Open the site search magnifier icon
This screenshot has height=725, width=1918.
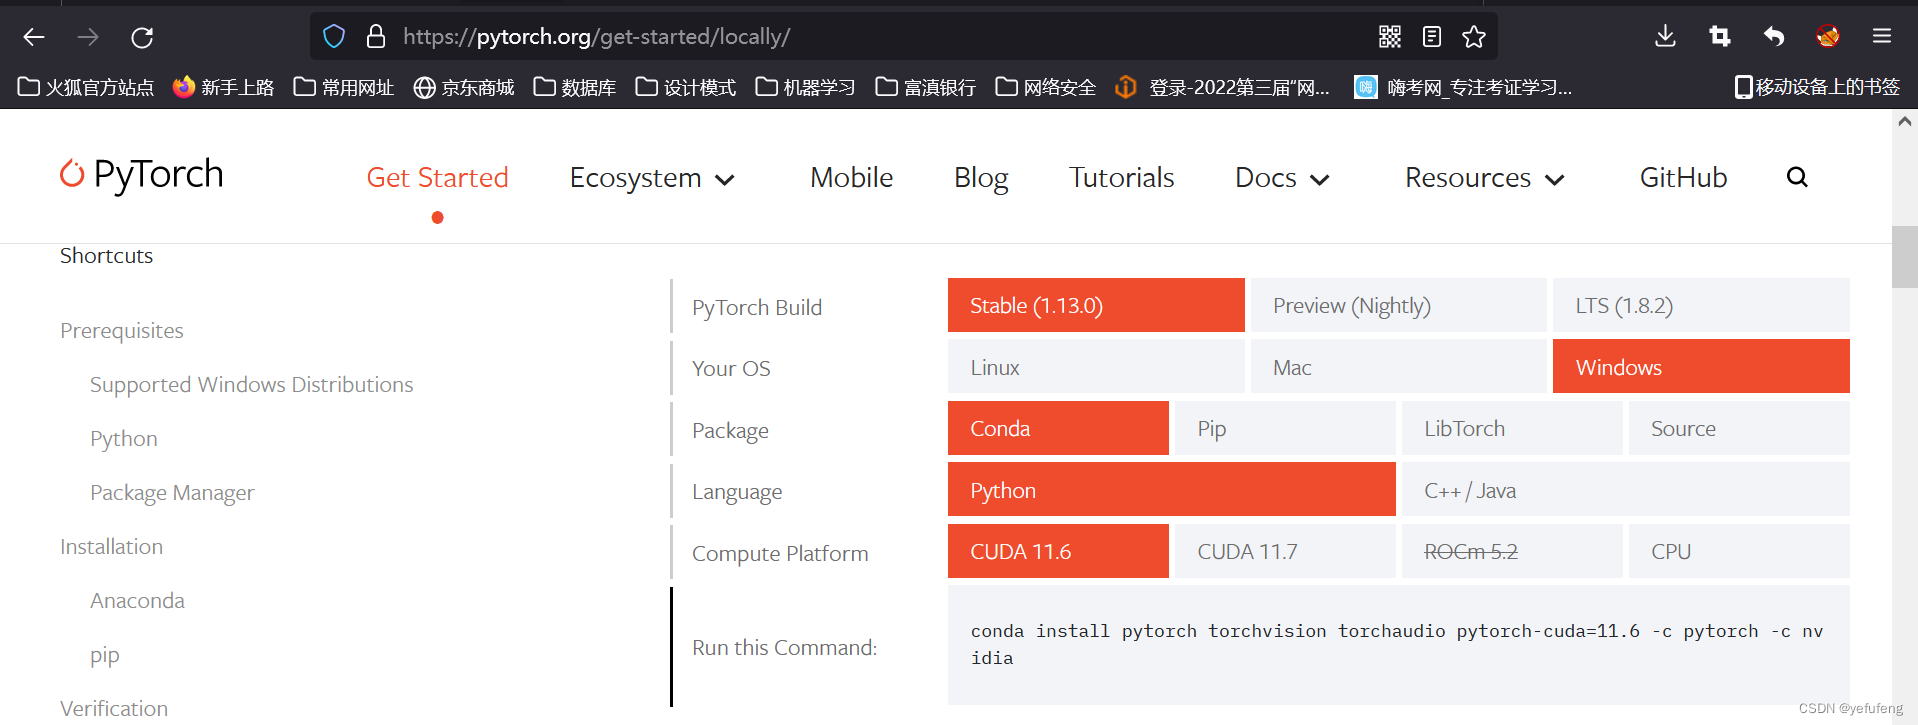click(x=1797, y=177)
